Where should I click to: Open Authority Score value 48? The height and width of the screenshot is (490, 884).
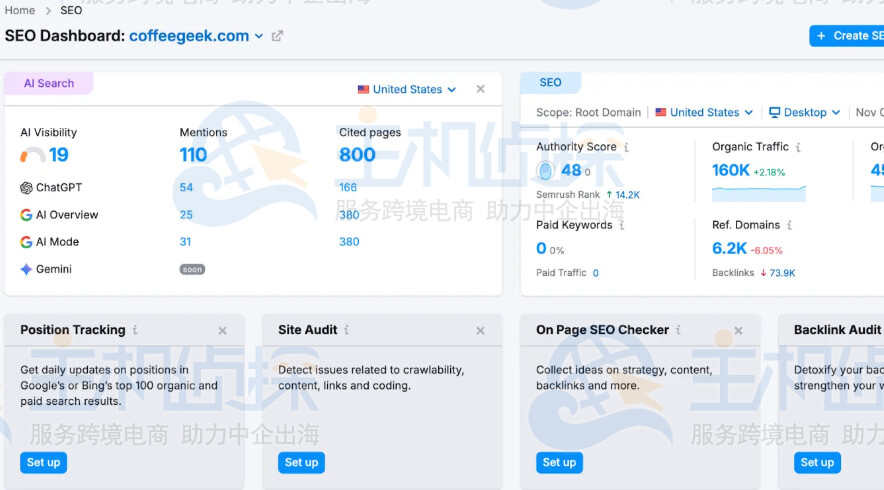[x=571, y=170]
